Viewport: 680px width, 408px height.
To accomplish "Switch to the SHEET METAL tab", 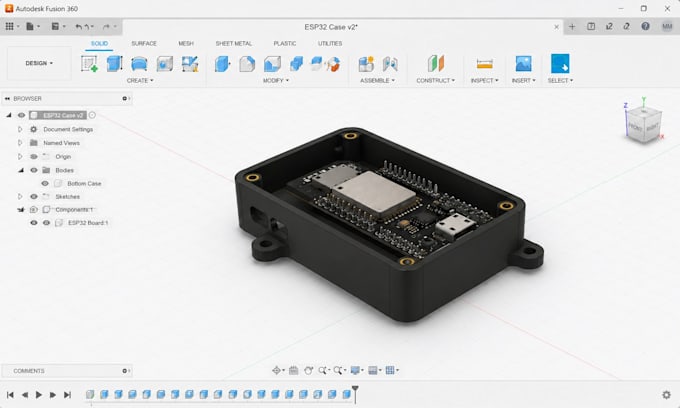I will [x=234, y=43].
